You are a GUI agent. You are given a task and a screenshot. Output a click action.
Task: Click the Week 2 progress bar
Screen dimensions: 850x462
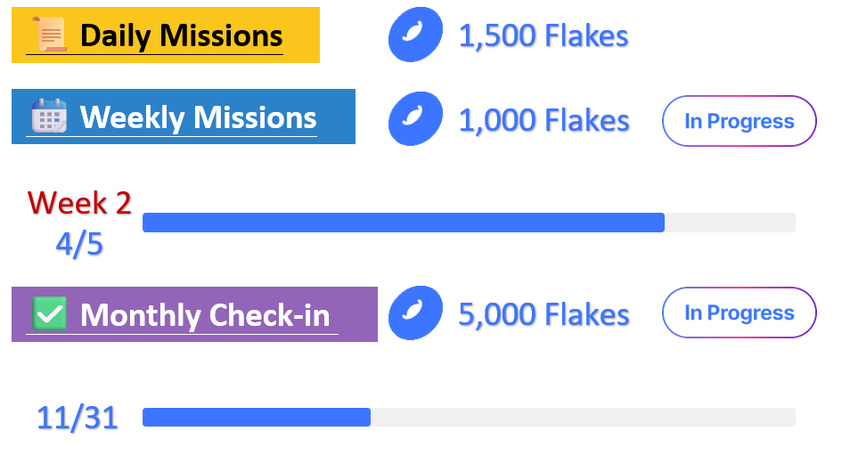click(x=469, y=222)
